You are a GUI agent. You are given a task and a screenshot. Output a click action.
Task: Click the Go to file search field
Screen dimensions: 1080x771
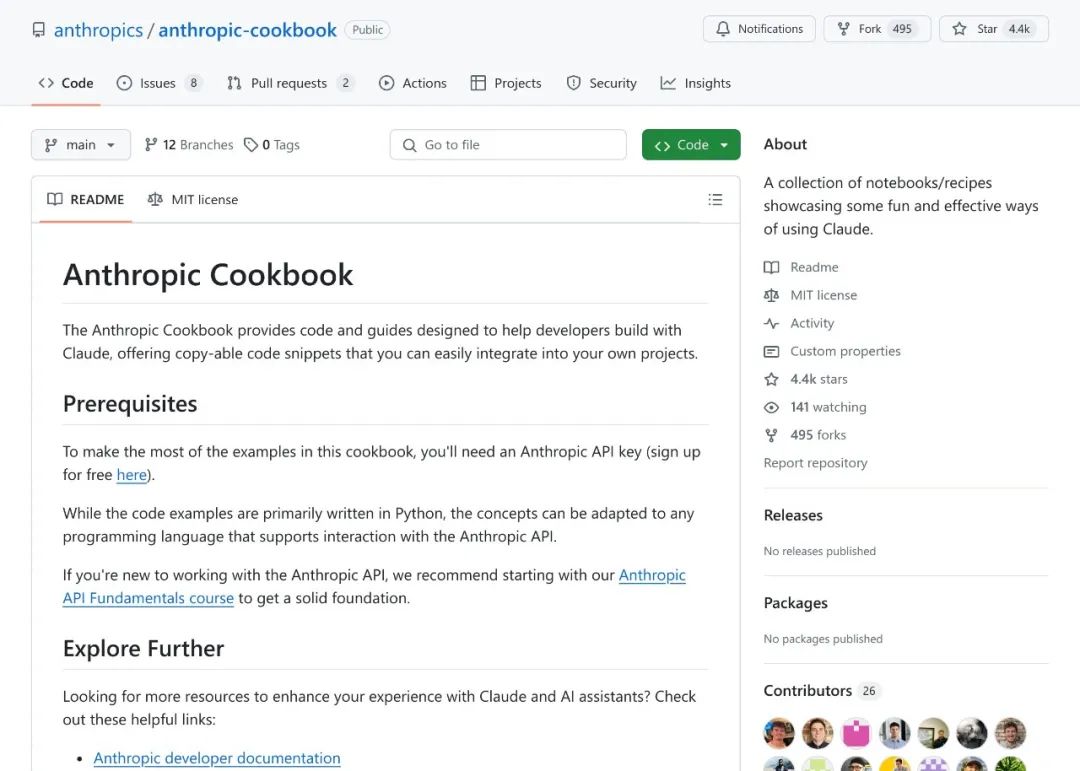pyautogui.click(x=508, y=145)
